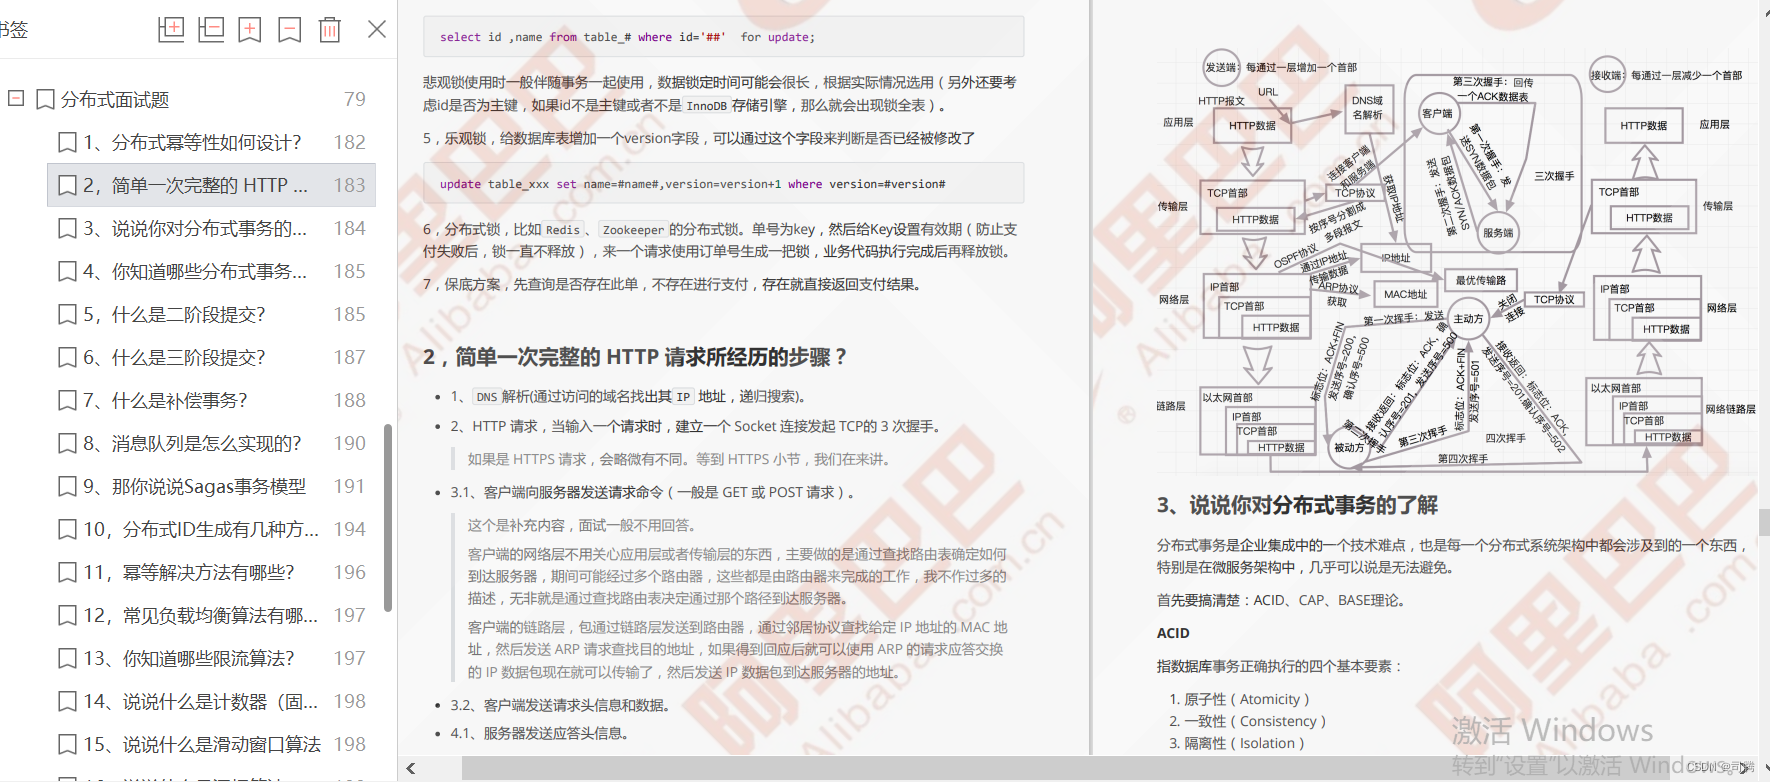The image size is (1770, 782).
Task: Jump to bookmark 1、分布式幂等性如何设计?
Action: [x=192, y=142]
